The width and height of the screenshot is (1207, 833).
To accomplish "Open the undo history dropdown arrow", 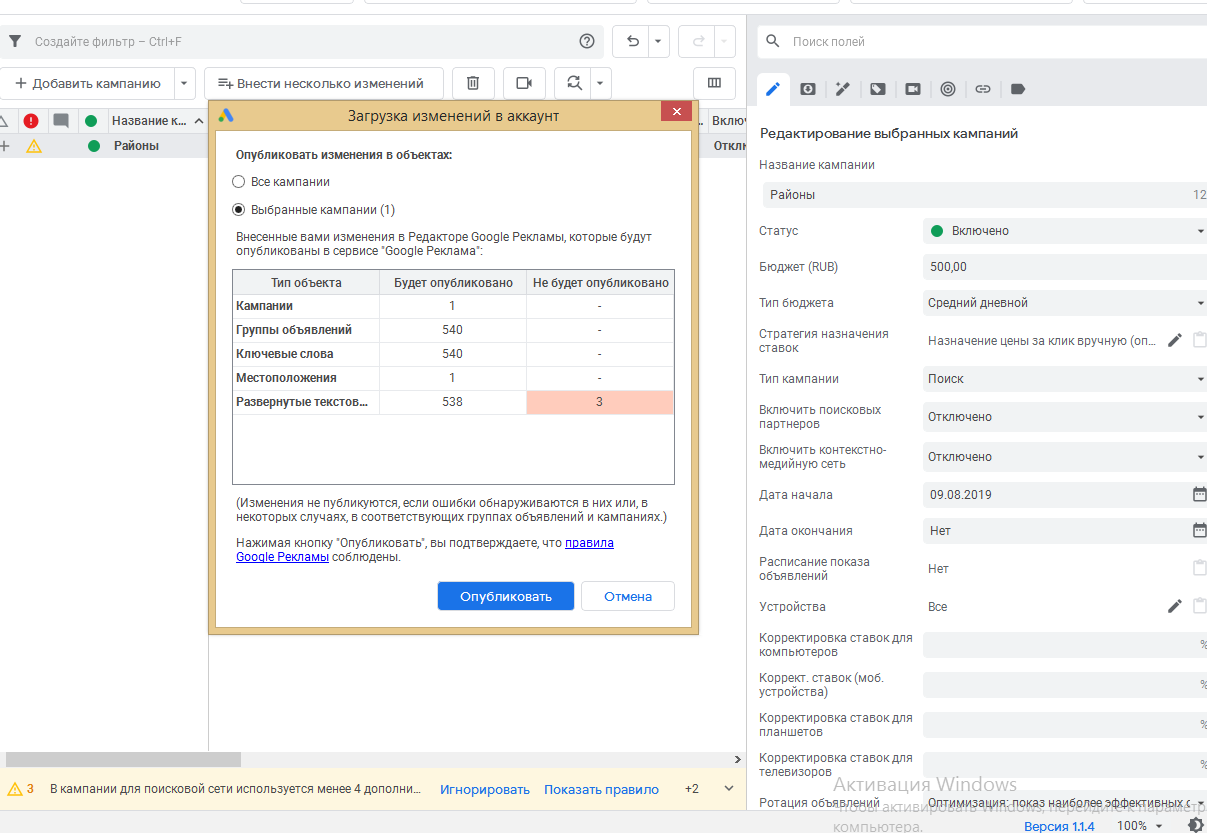I will point(659,41).
